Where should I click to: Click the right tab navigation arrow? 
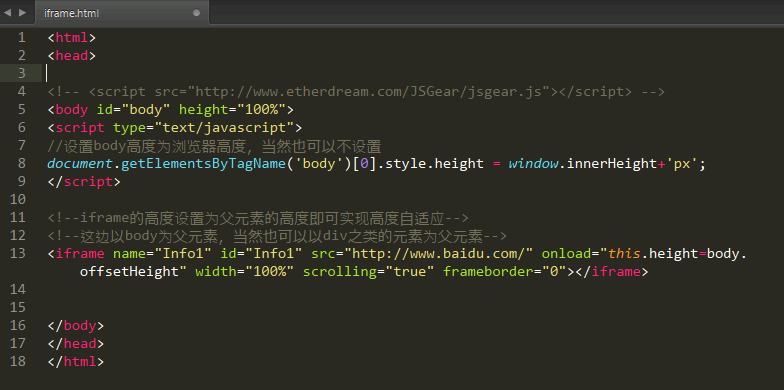(x=22, y=12)
